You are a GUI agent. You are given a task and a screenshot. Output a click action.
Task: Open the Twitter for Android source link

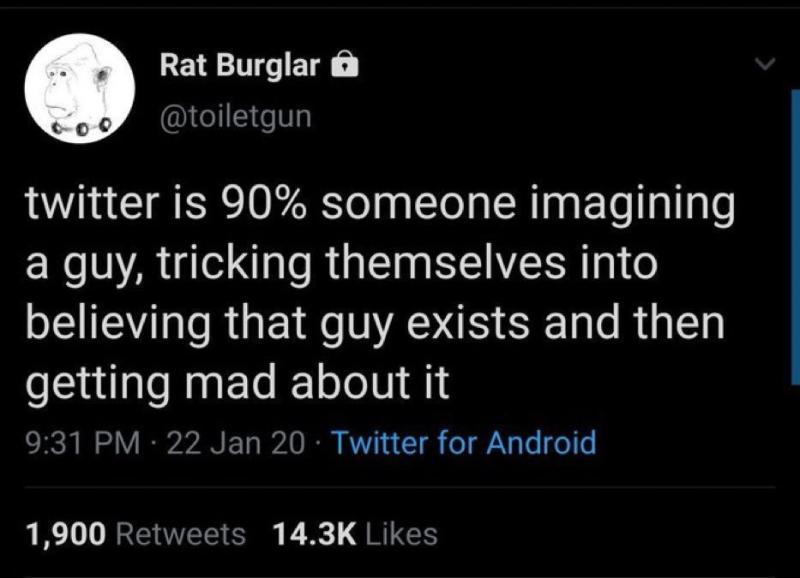coord(464,442)
